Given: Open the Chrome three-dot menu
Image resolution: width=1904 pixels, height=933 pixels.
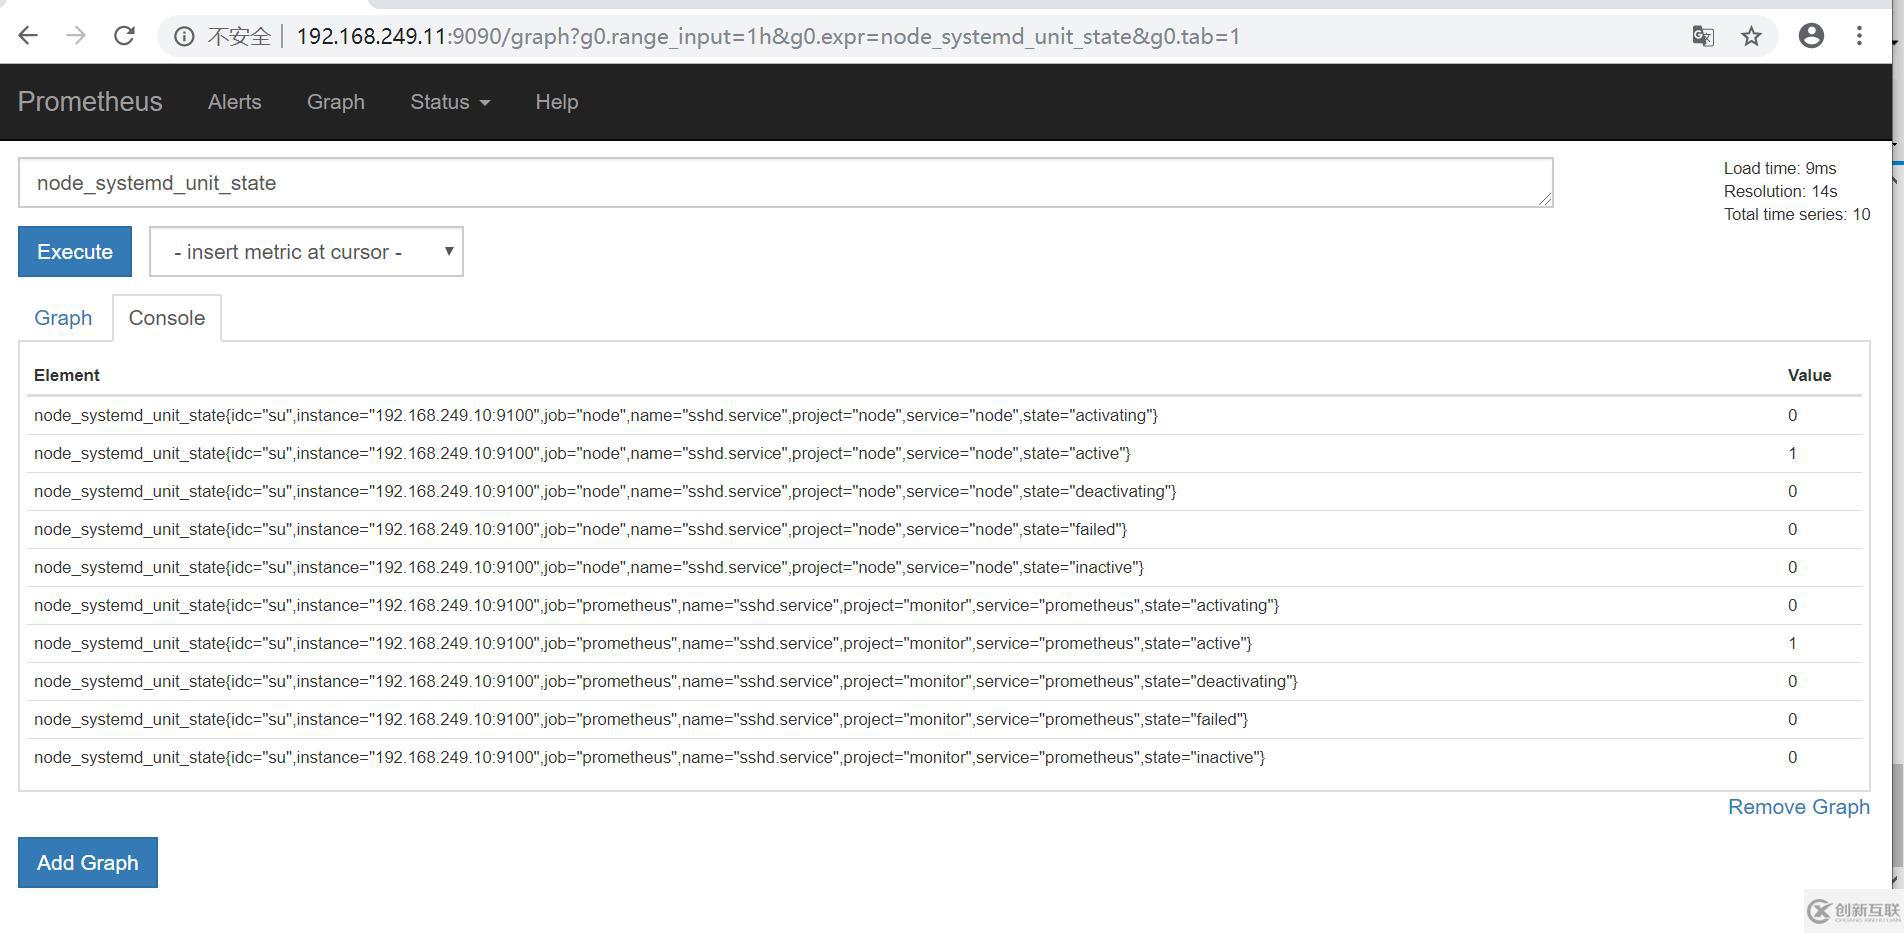Looking at the screenshot, I should point(1859,36).
